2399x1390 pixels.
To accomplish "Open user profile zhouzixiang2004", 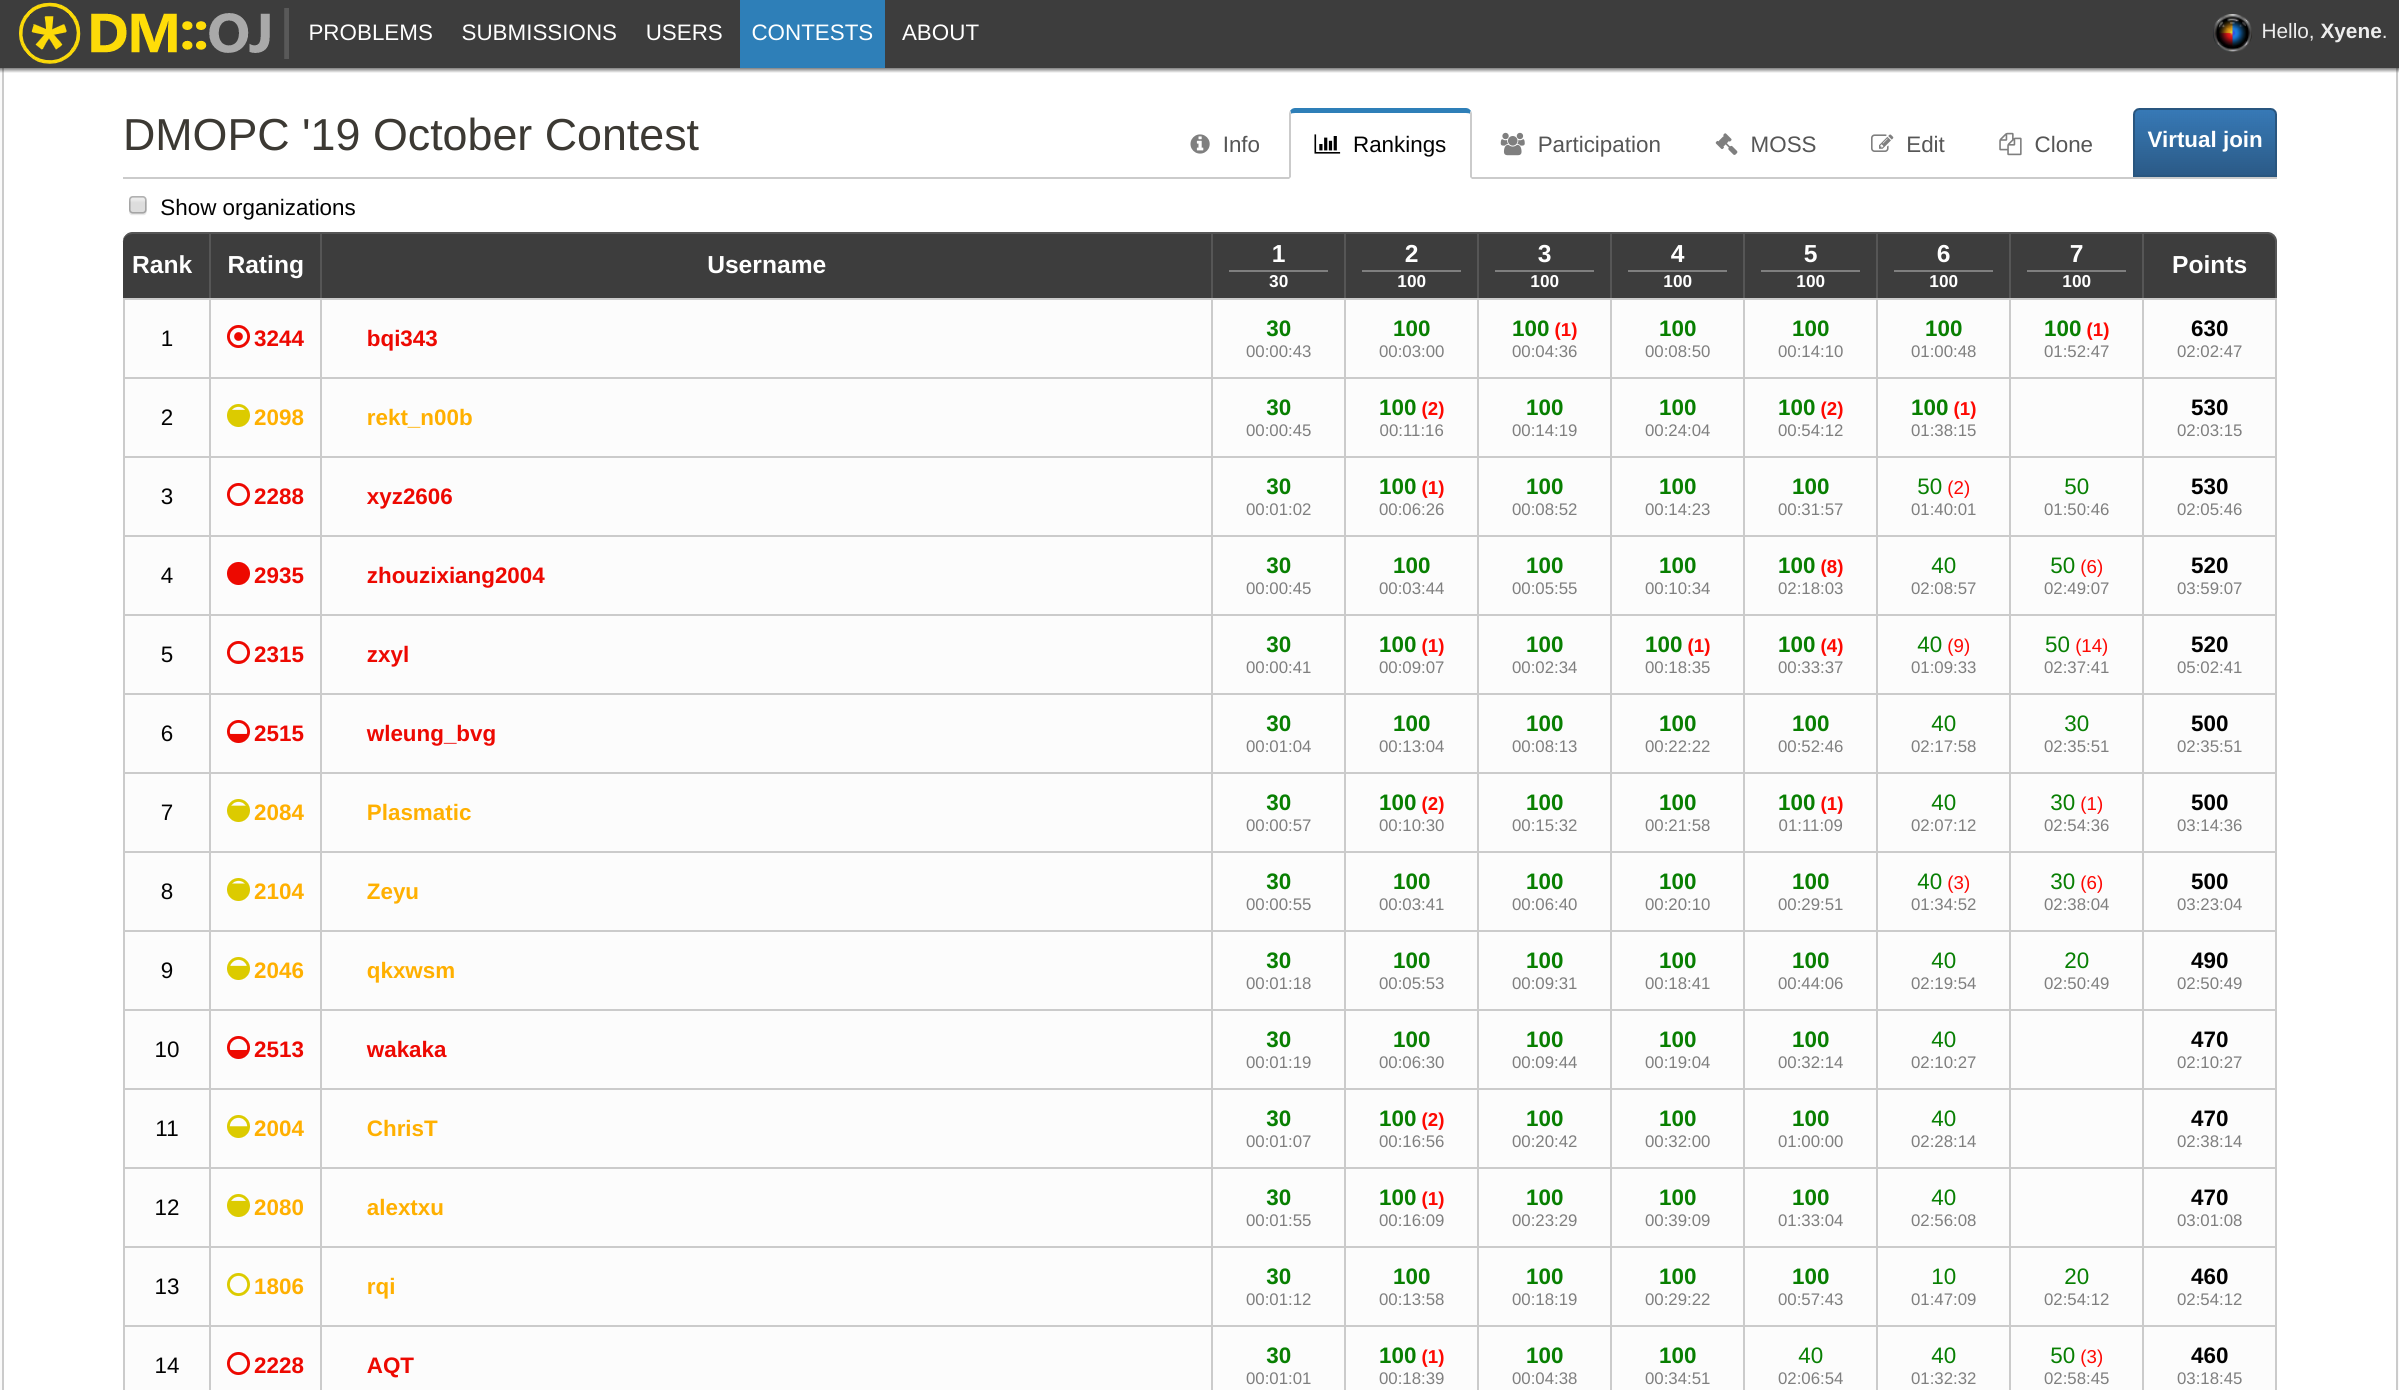I will pyautogui.click(x=455, y=575).
